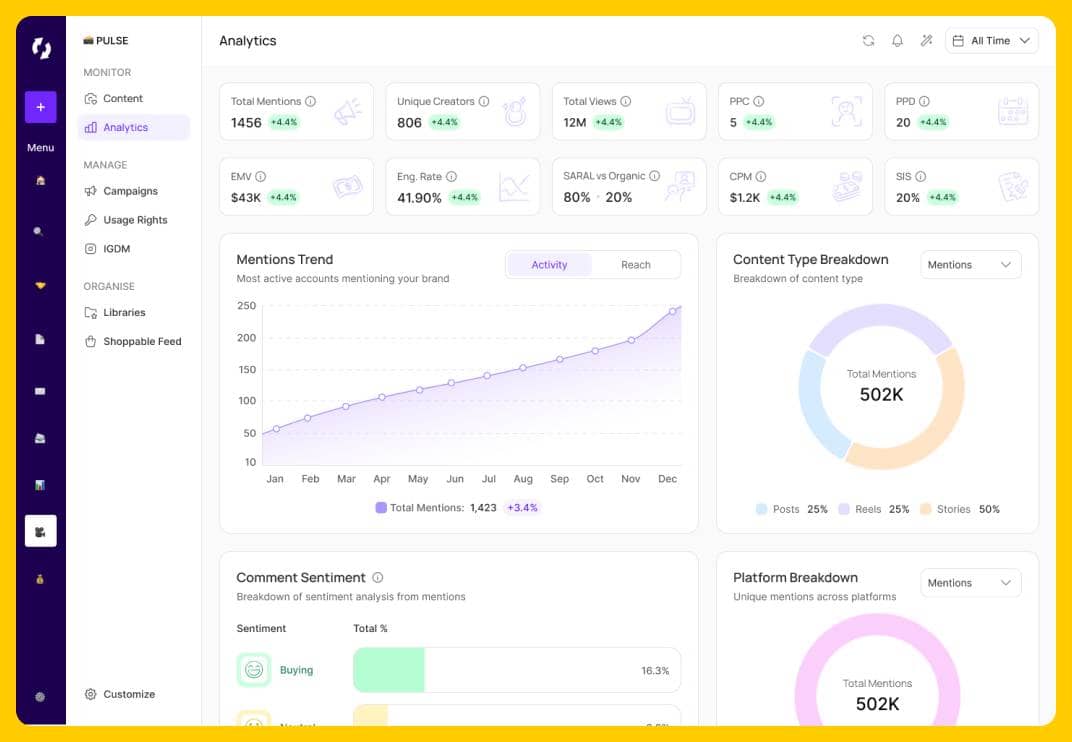Open the house icon in dark rail
1072x742 pixels.
[40, 181]
